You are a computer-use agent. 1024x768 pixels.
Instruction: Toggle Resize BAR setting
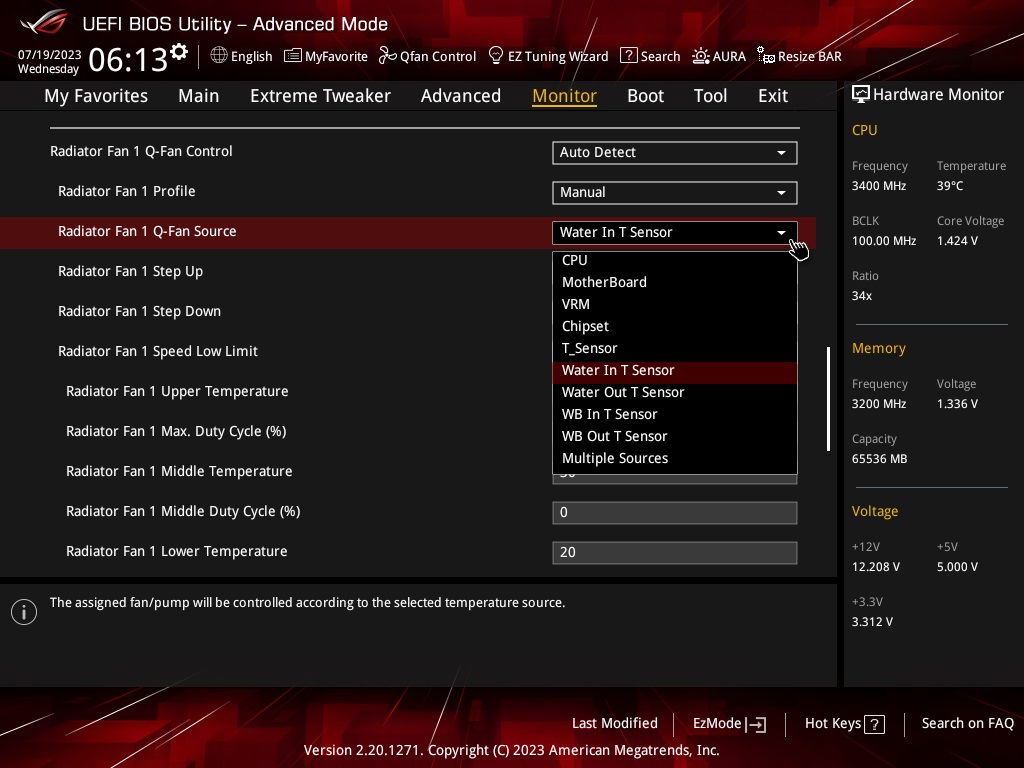point(809,57)
